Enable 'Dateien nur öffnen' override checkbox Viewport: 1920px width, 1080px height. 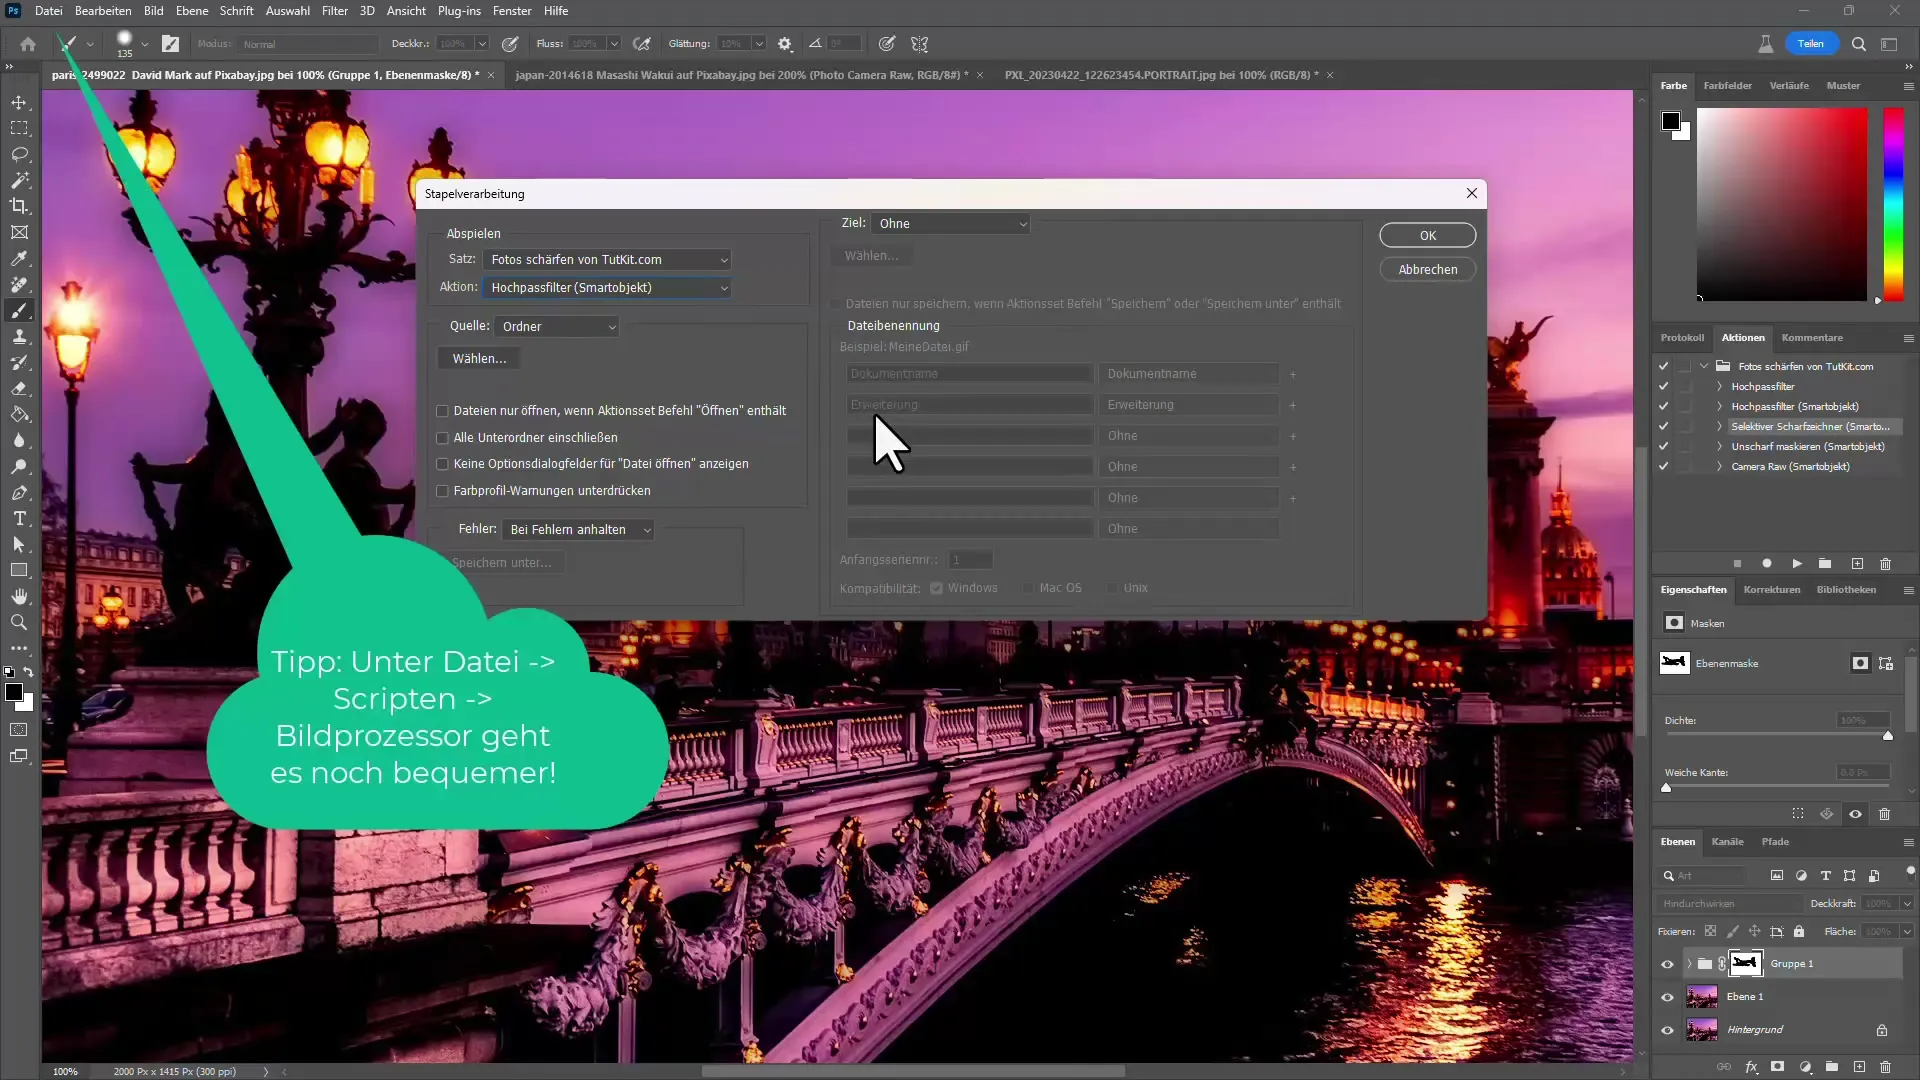tap(442, 411)
